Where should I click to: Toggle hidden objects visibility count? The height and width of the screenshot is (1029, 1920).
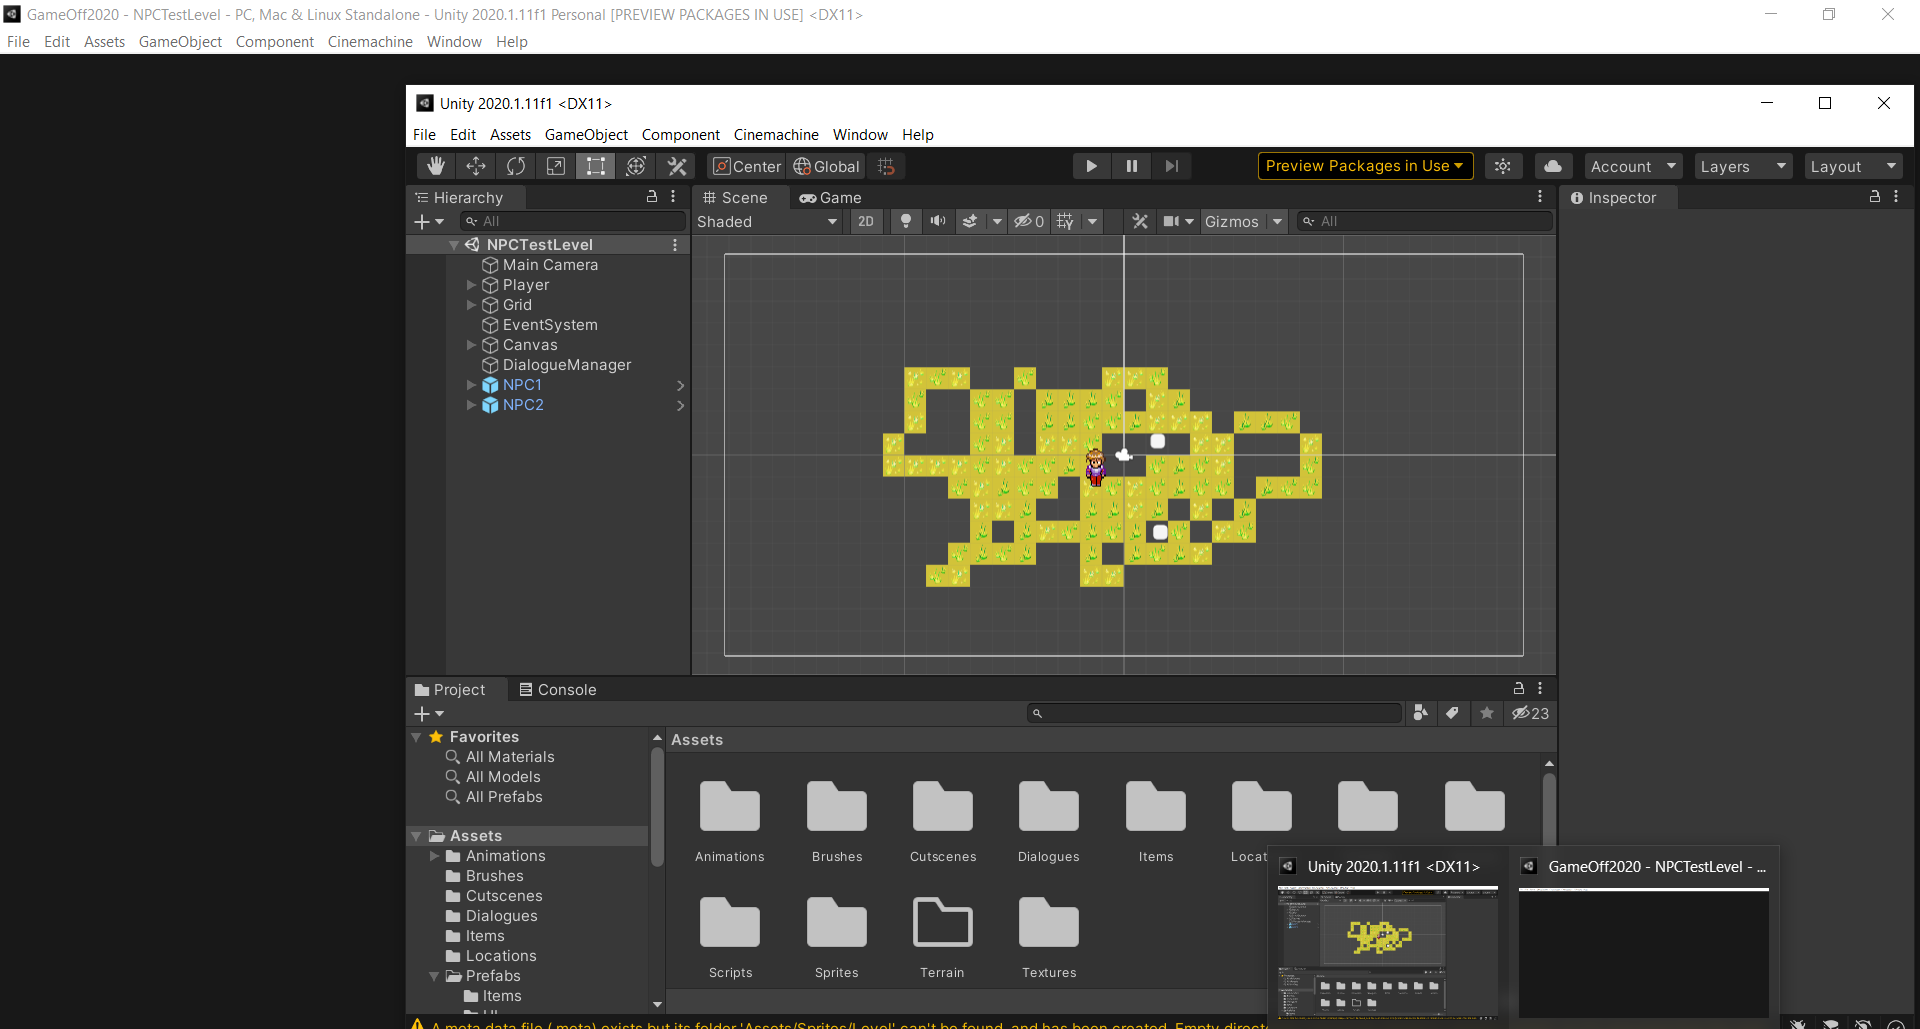click(1029, 221)
